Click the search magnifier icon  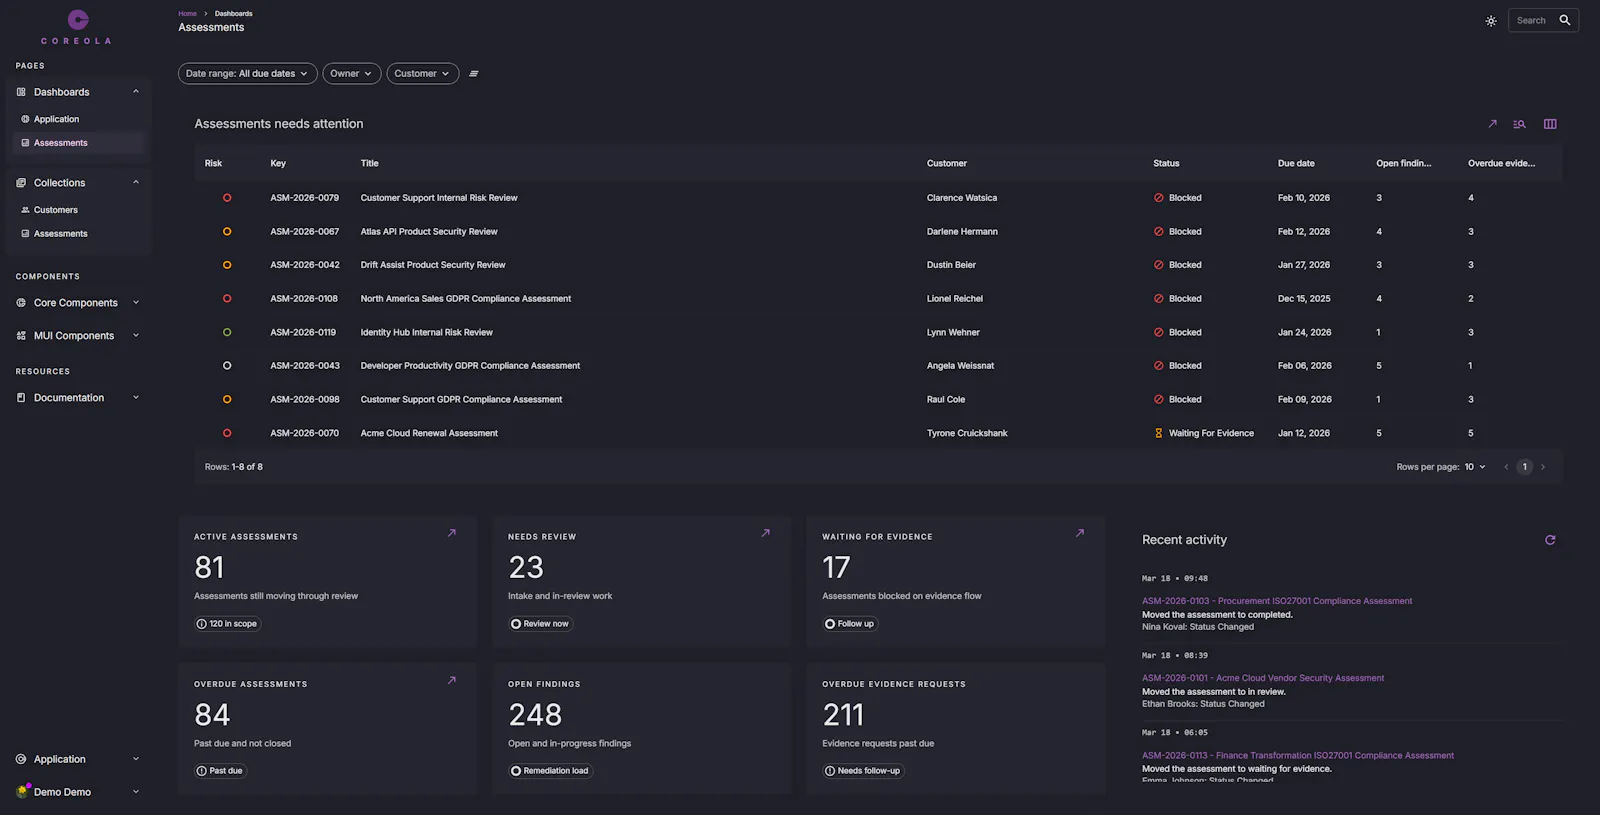(x=1565, y=20)
